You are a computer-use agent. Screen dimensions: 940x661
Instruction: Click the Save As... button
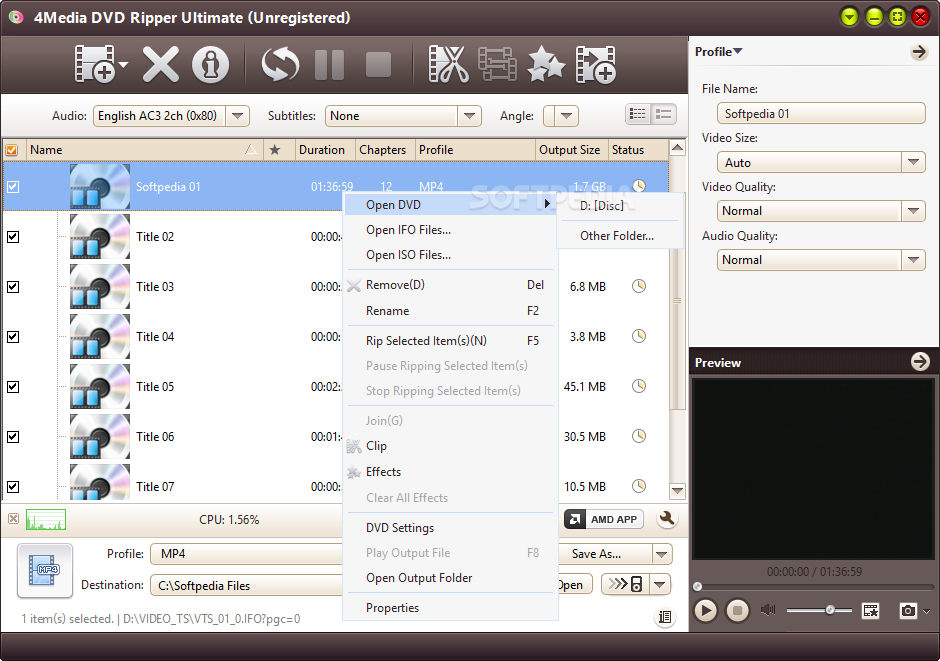point(605,554)
